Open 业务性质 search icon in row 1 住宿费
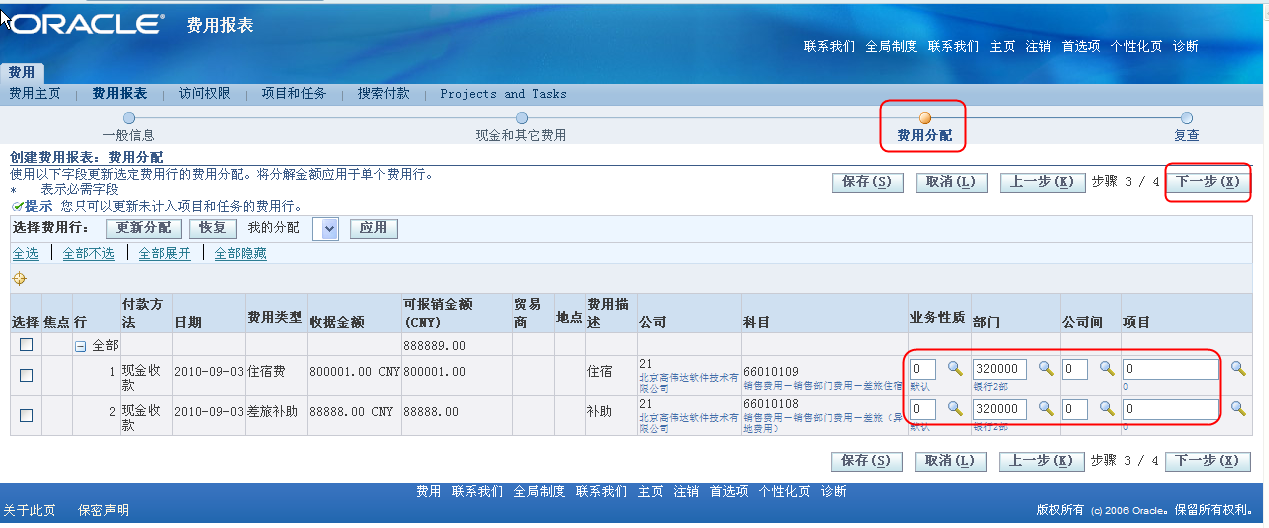Image resolution: width=1269 pixels, height=528 pixels. [955, 369]
